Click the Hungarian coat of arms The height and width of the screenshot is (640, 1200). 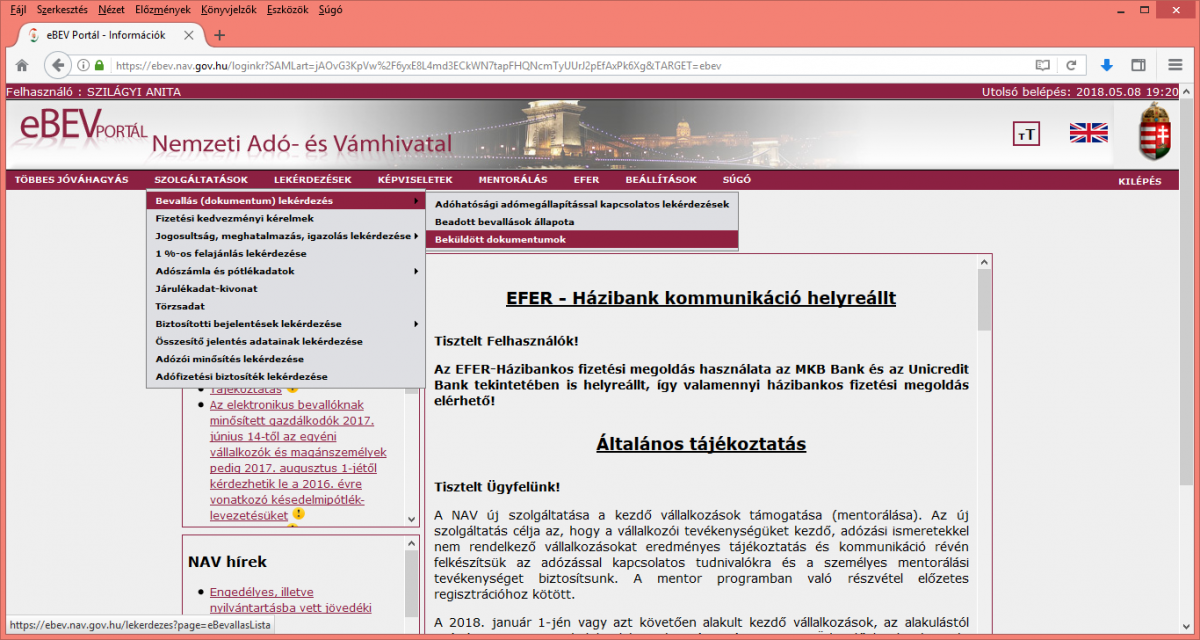1155,131
